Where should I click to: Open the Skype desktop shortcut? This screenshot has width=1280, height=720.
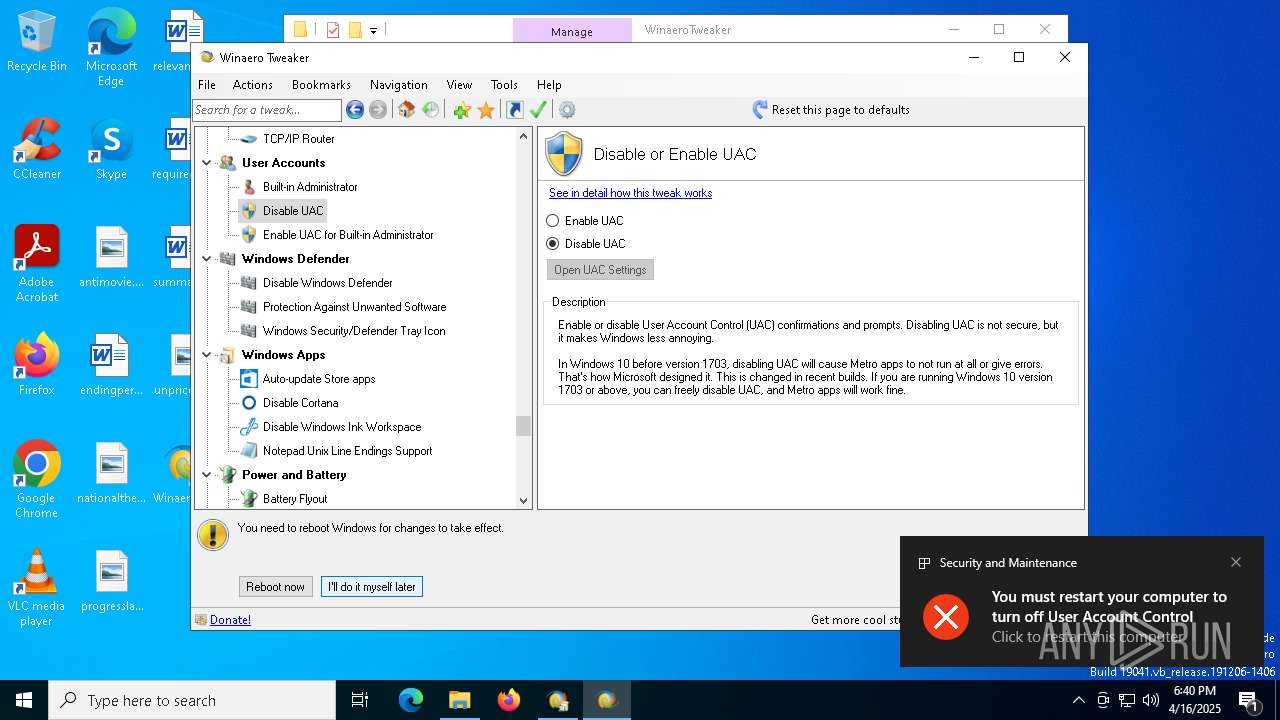pos(111,149)
